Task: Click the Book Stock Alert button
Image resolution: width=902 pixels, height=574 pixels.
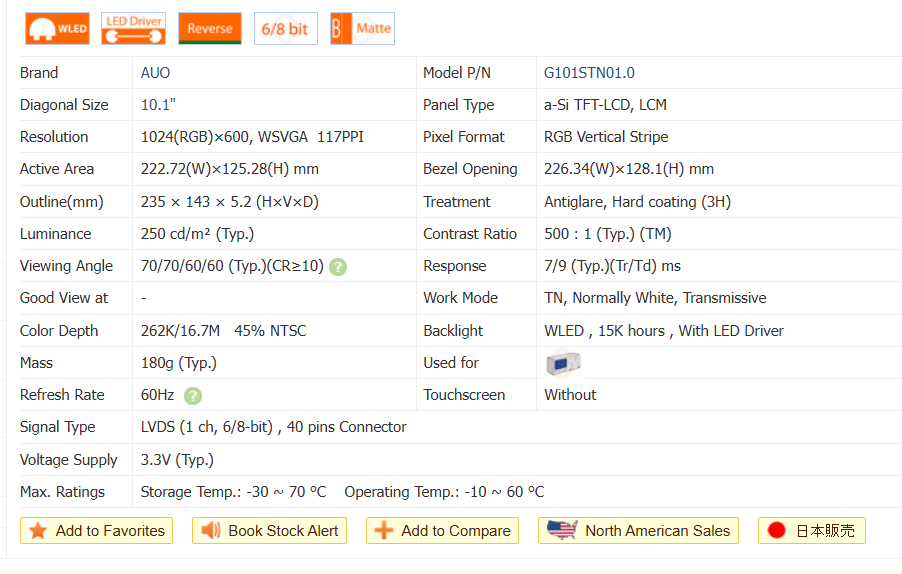Action: (x=269, y=531)
